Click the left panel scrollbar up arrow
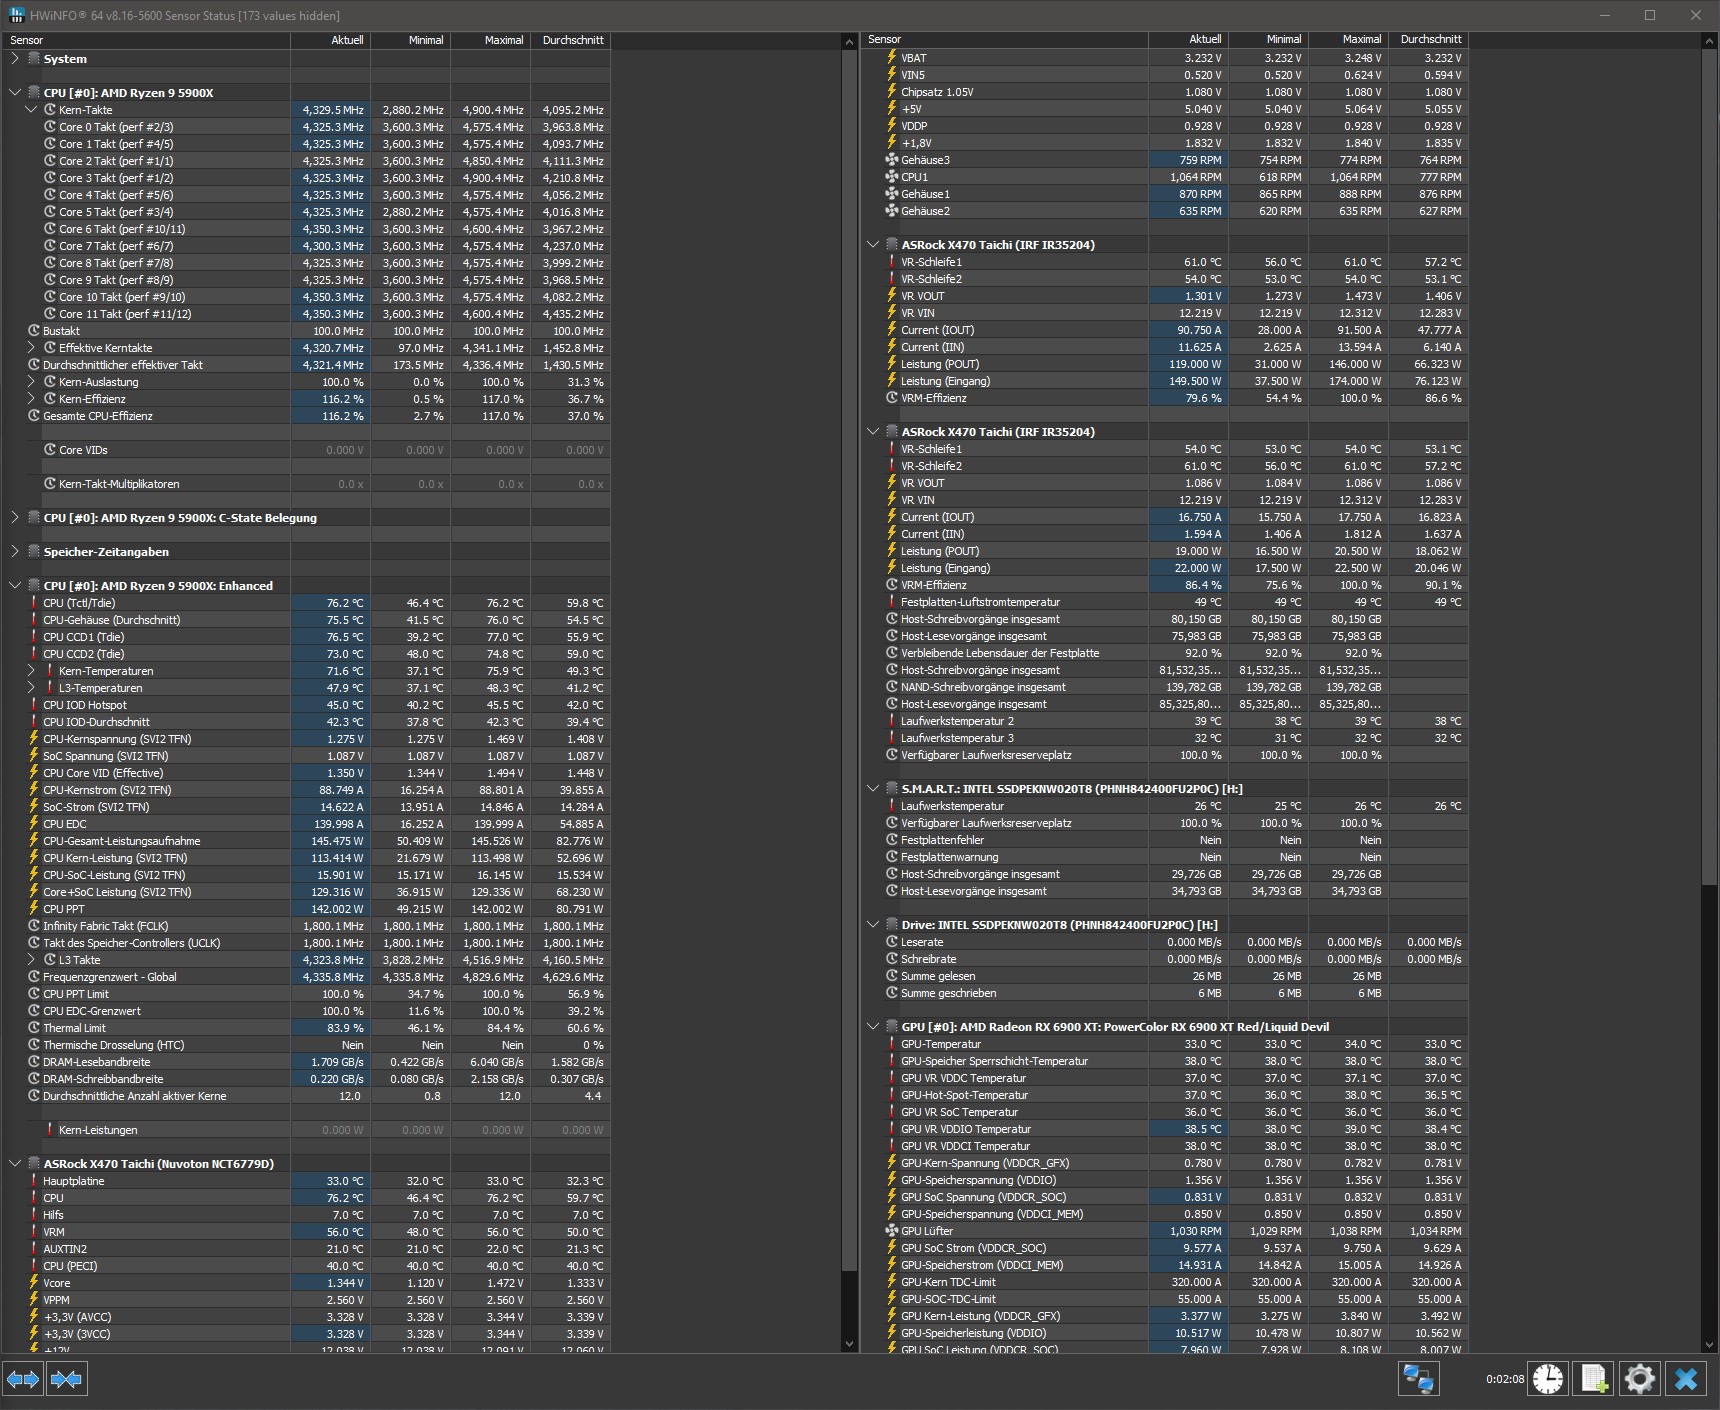This screenshot has height=1410, width=1720. (x=850, y=42)
